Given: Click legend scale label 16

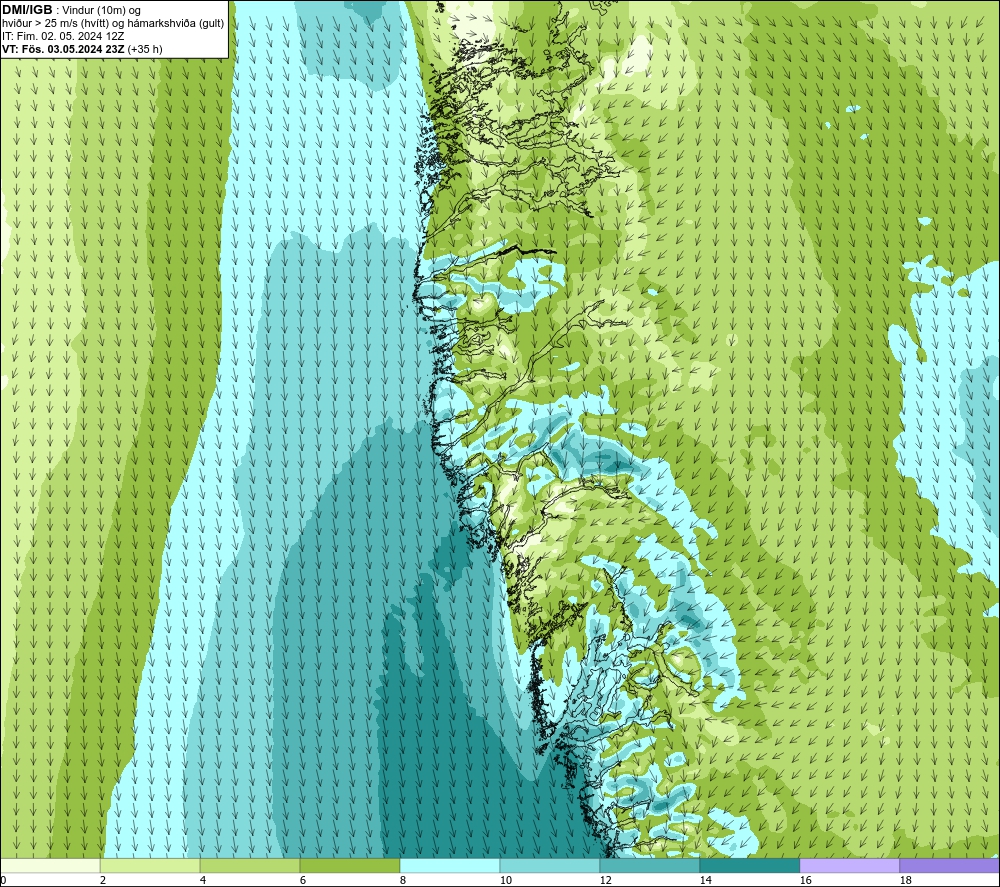Looking at the screenshot, I should click(x=805, y=880).
